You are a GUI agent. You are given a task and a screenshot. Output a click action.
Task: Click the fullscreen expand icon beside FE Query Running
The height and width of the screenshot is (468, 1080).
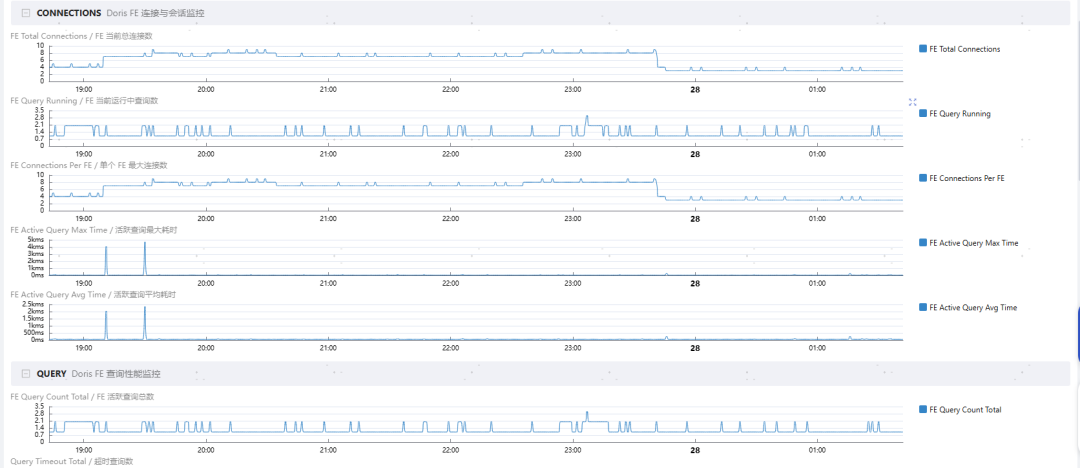[x=913, y=102]
